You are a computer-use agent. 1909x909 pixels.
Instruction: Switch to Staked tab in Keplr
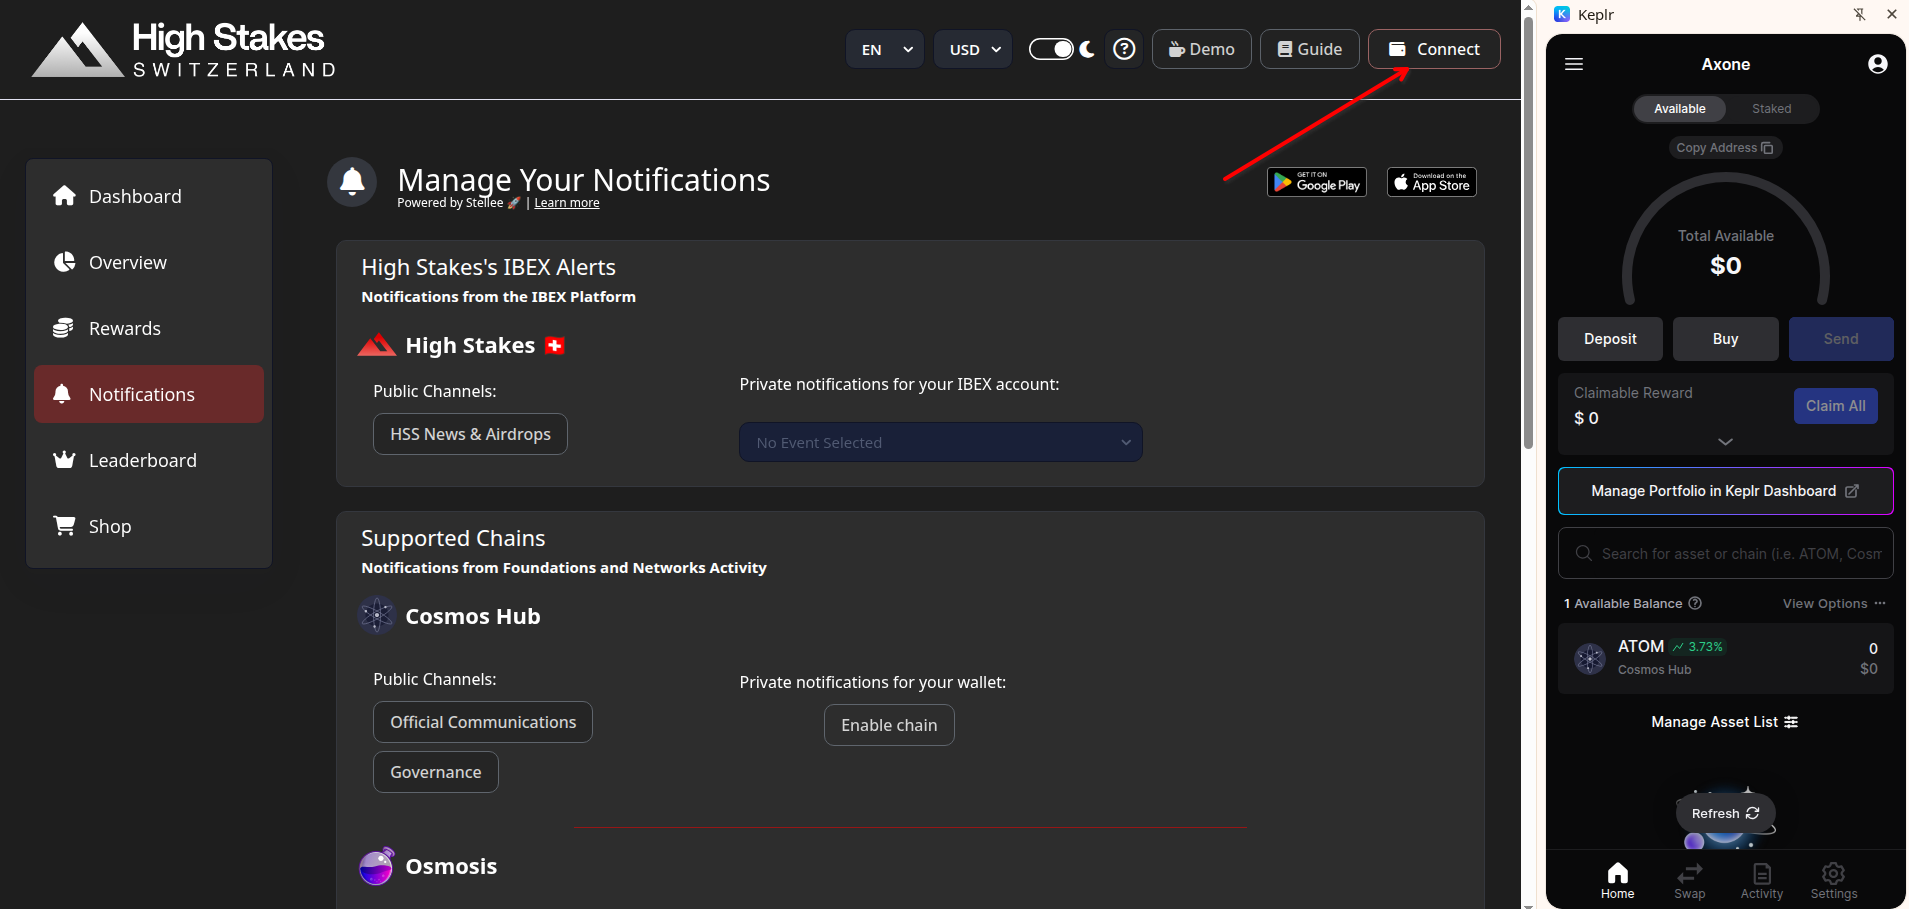tap(1771, 109)
